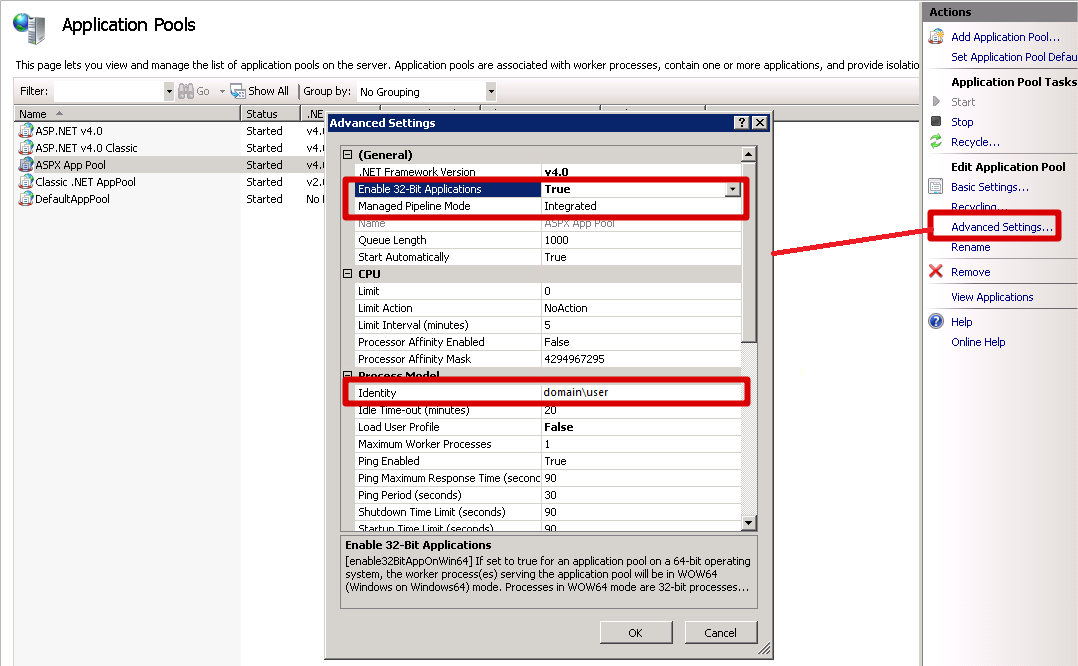Select the Ping Period (seconds) row
The image size is (1078, 666).
tap(548, 495)
